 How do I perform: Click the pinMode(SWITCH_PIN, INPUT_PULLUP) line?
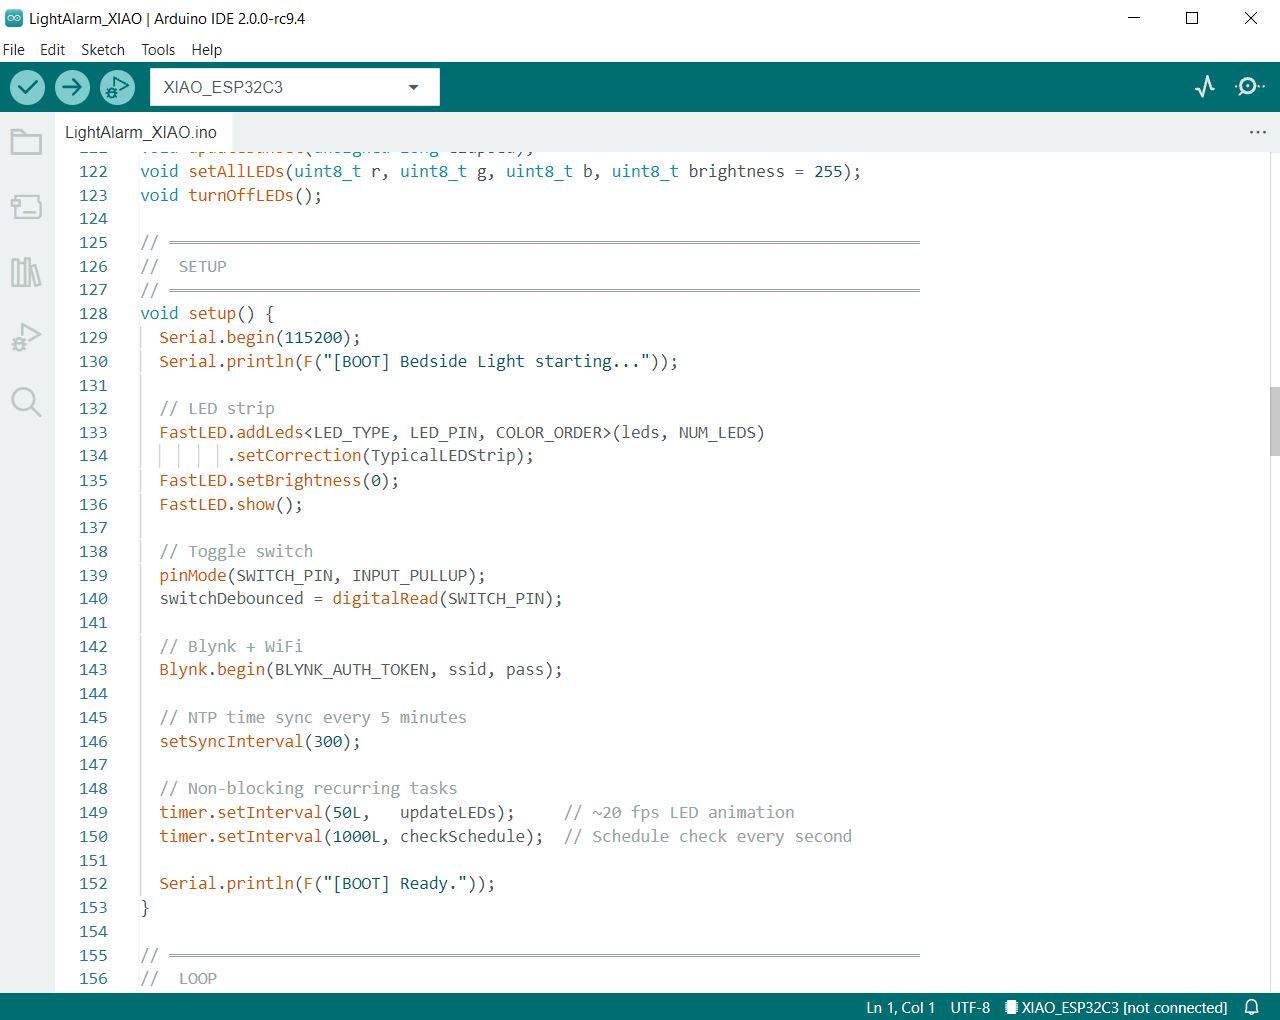322,576
